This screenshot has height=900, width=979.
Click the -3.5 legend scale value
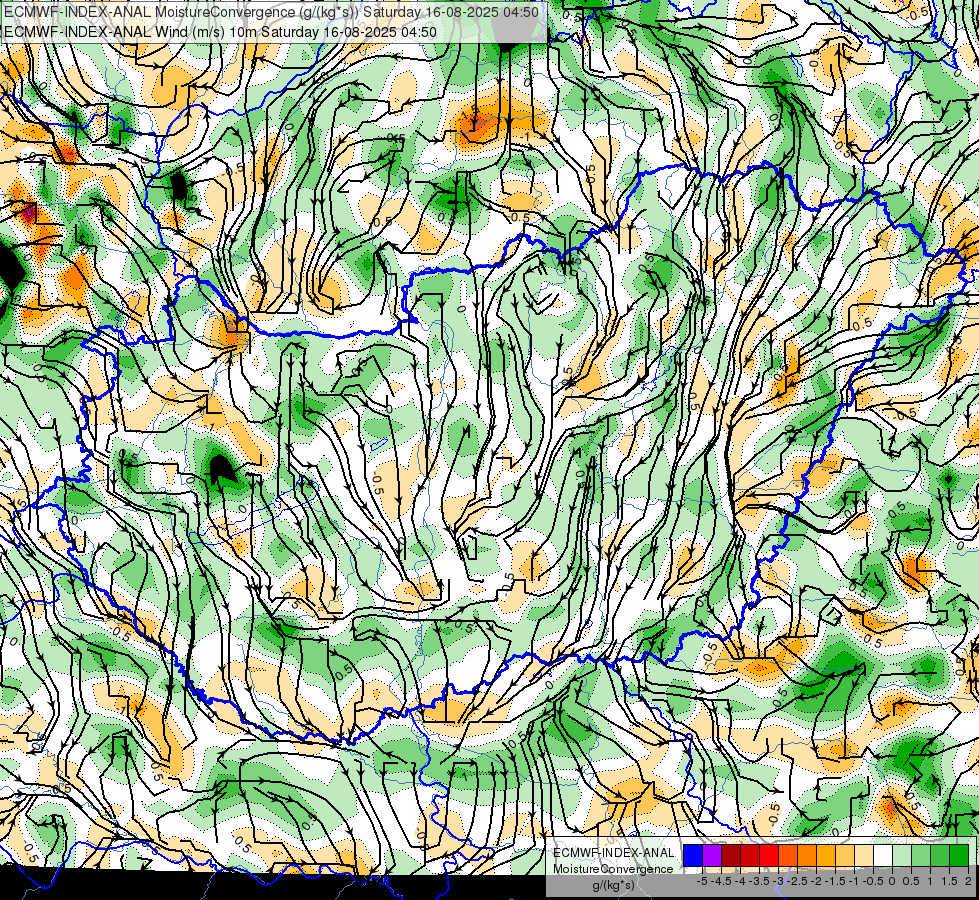pyautogui.click(x=759, y=881)
